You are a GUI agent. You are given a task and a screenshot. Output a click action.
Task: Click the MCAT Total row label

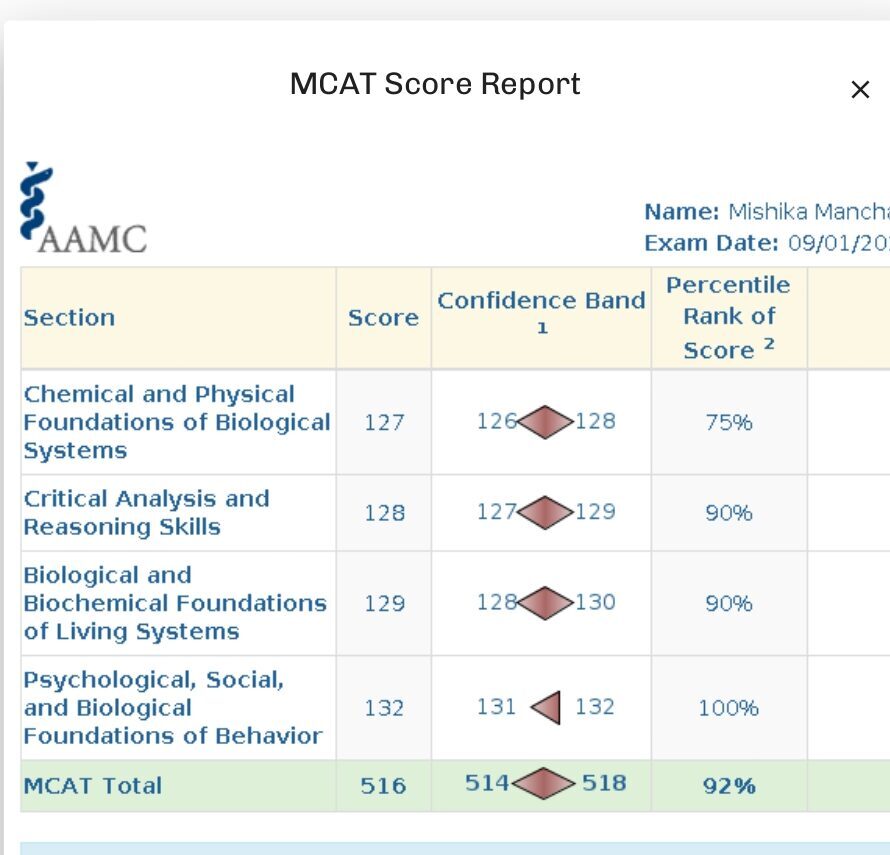click(x=93, y=785)
